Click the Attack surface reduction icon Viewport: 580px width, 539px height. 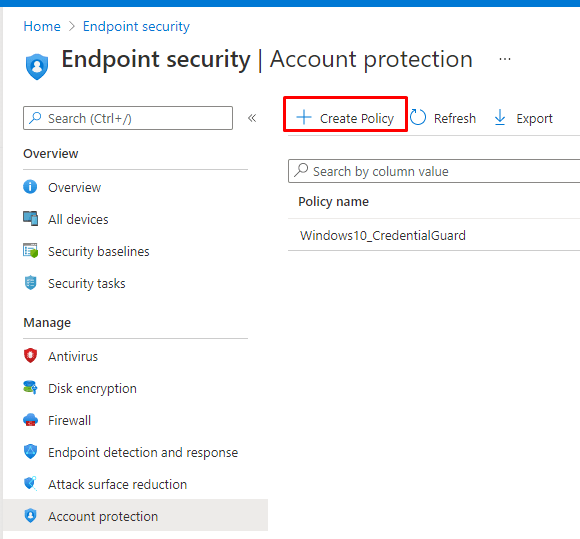(30, 484)
